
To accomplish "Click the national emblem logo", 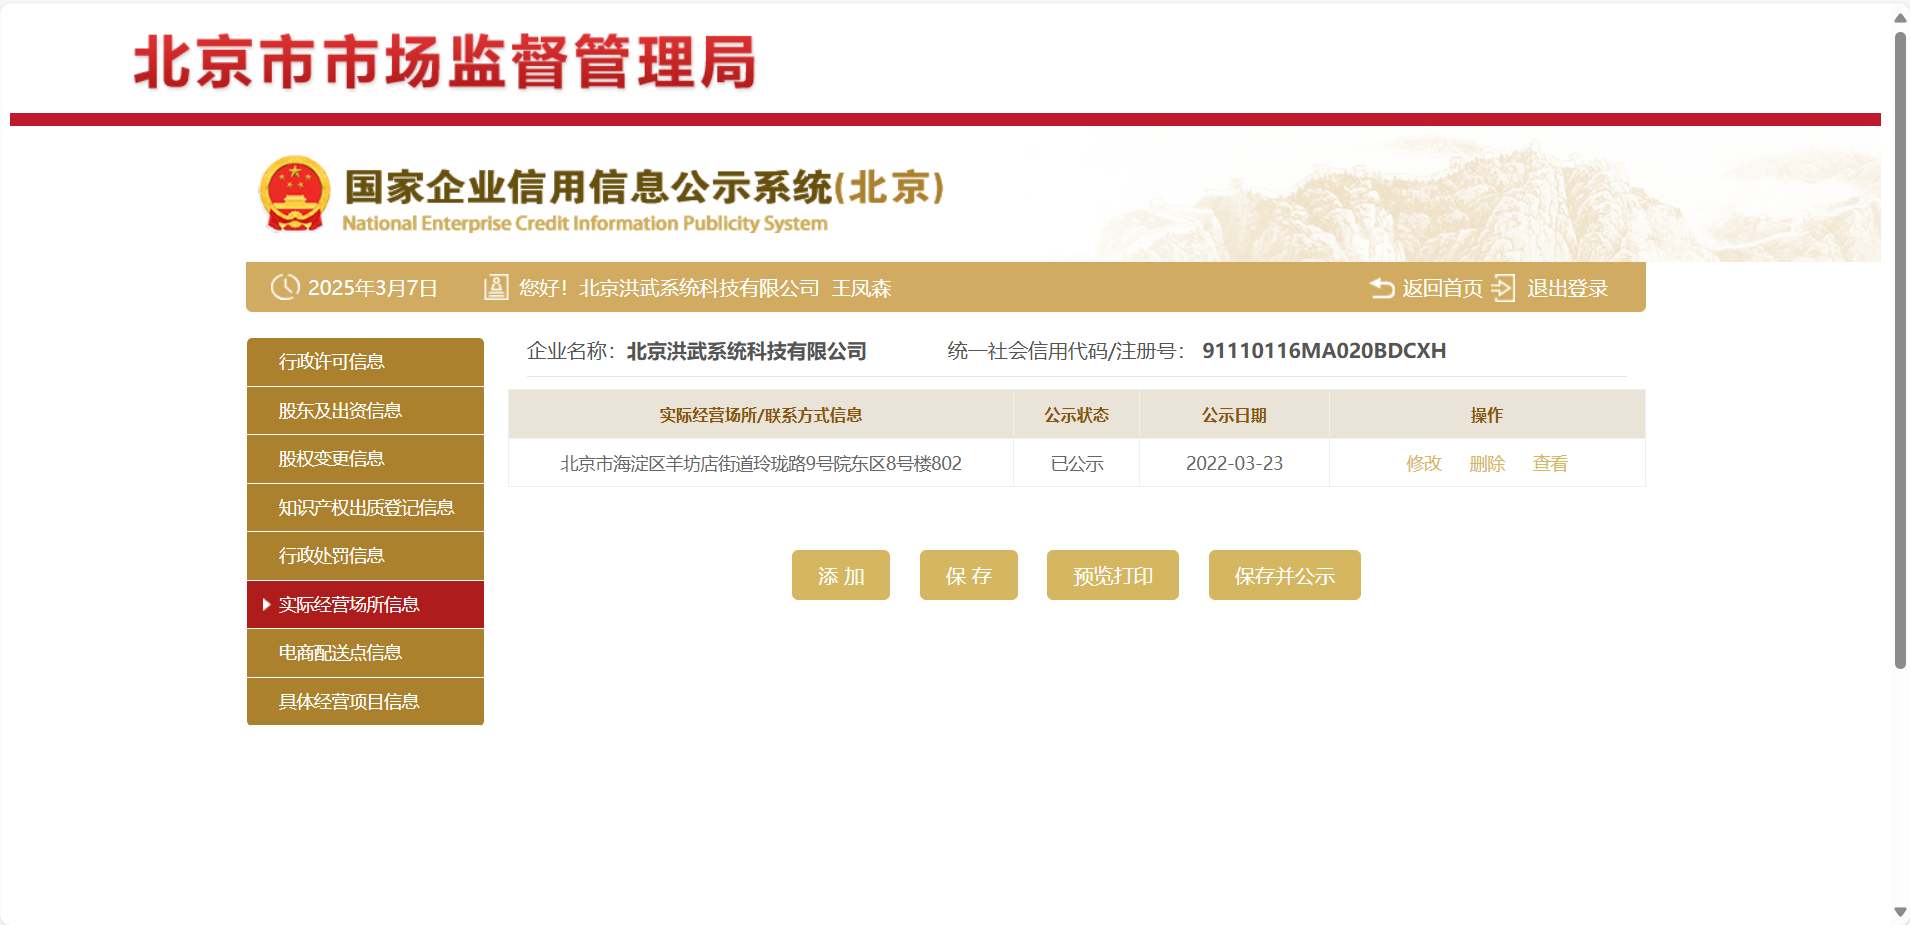I will (x=294, y=194).
